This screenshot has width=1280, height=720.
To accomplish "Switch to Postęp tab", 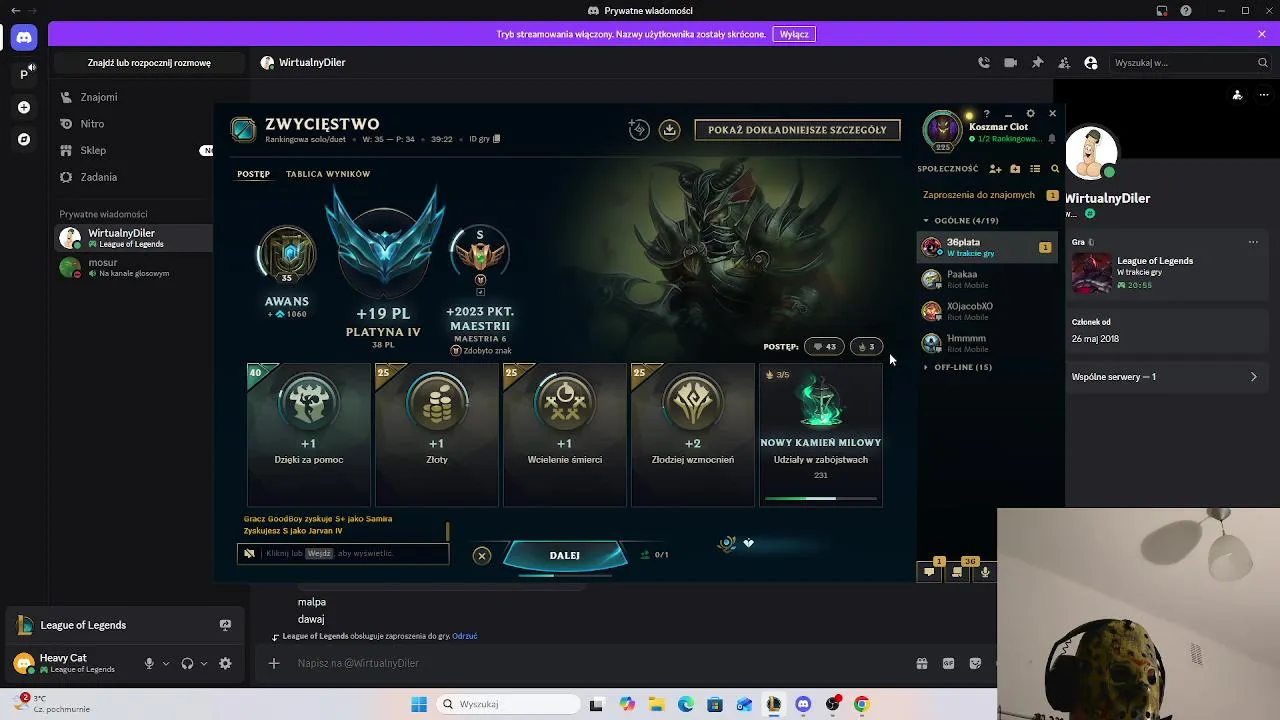I will click(253, 174).
